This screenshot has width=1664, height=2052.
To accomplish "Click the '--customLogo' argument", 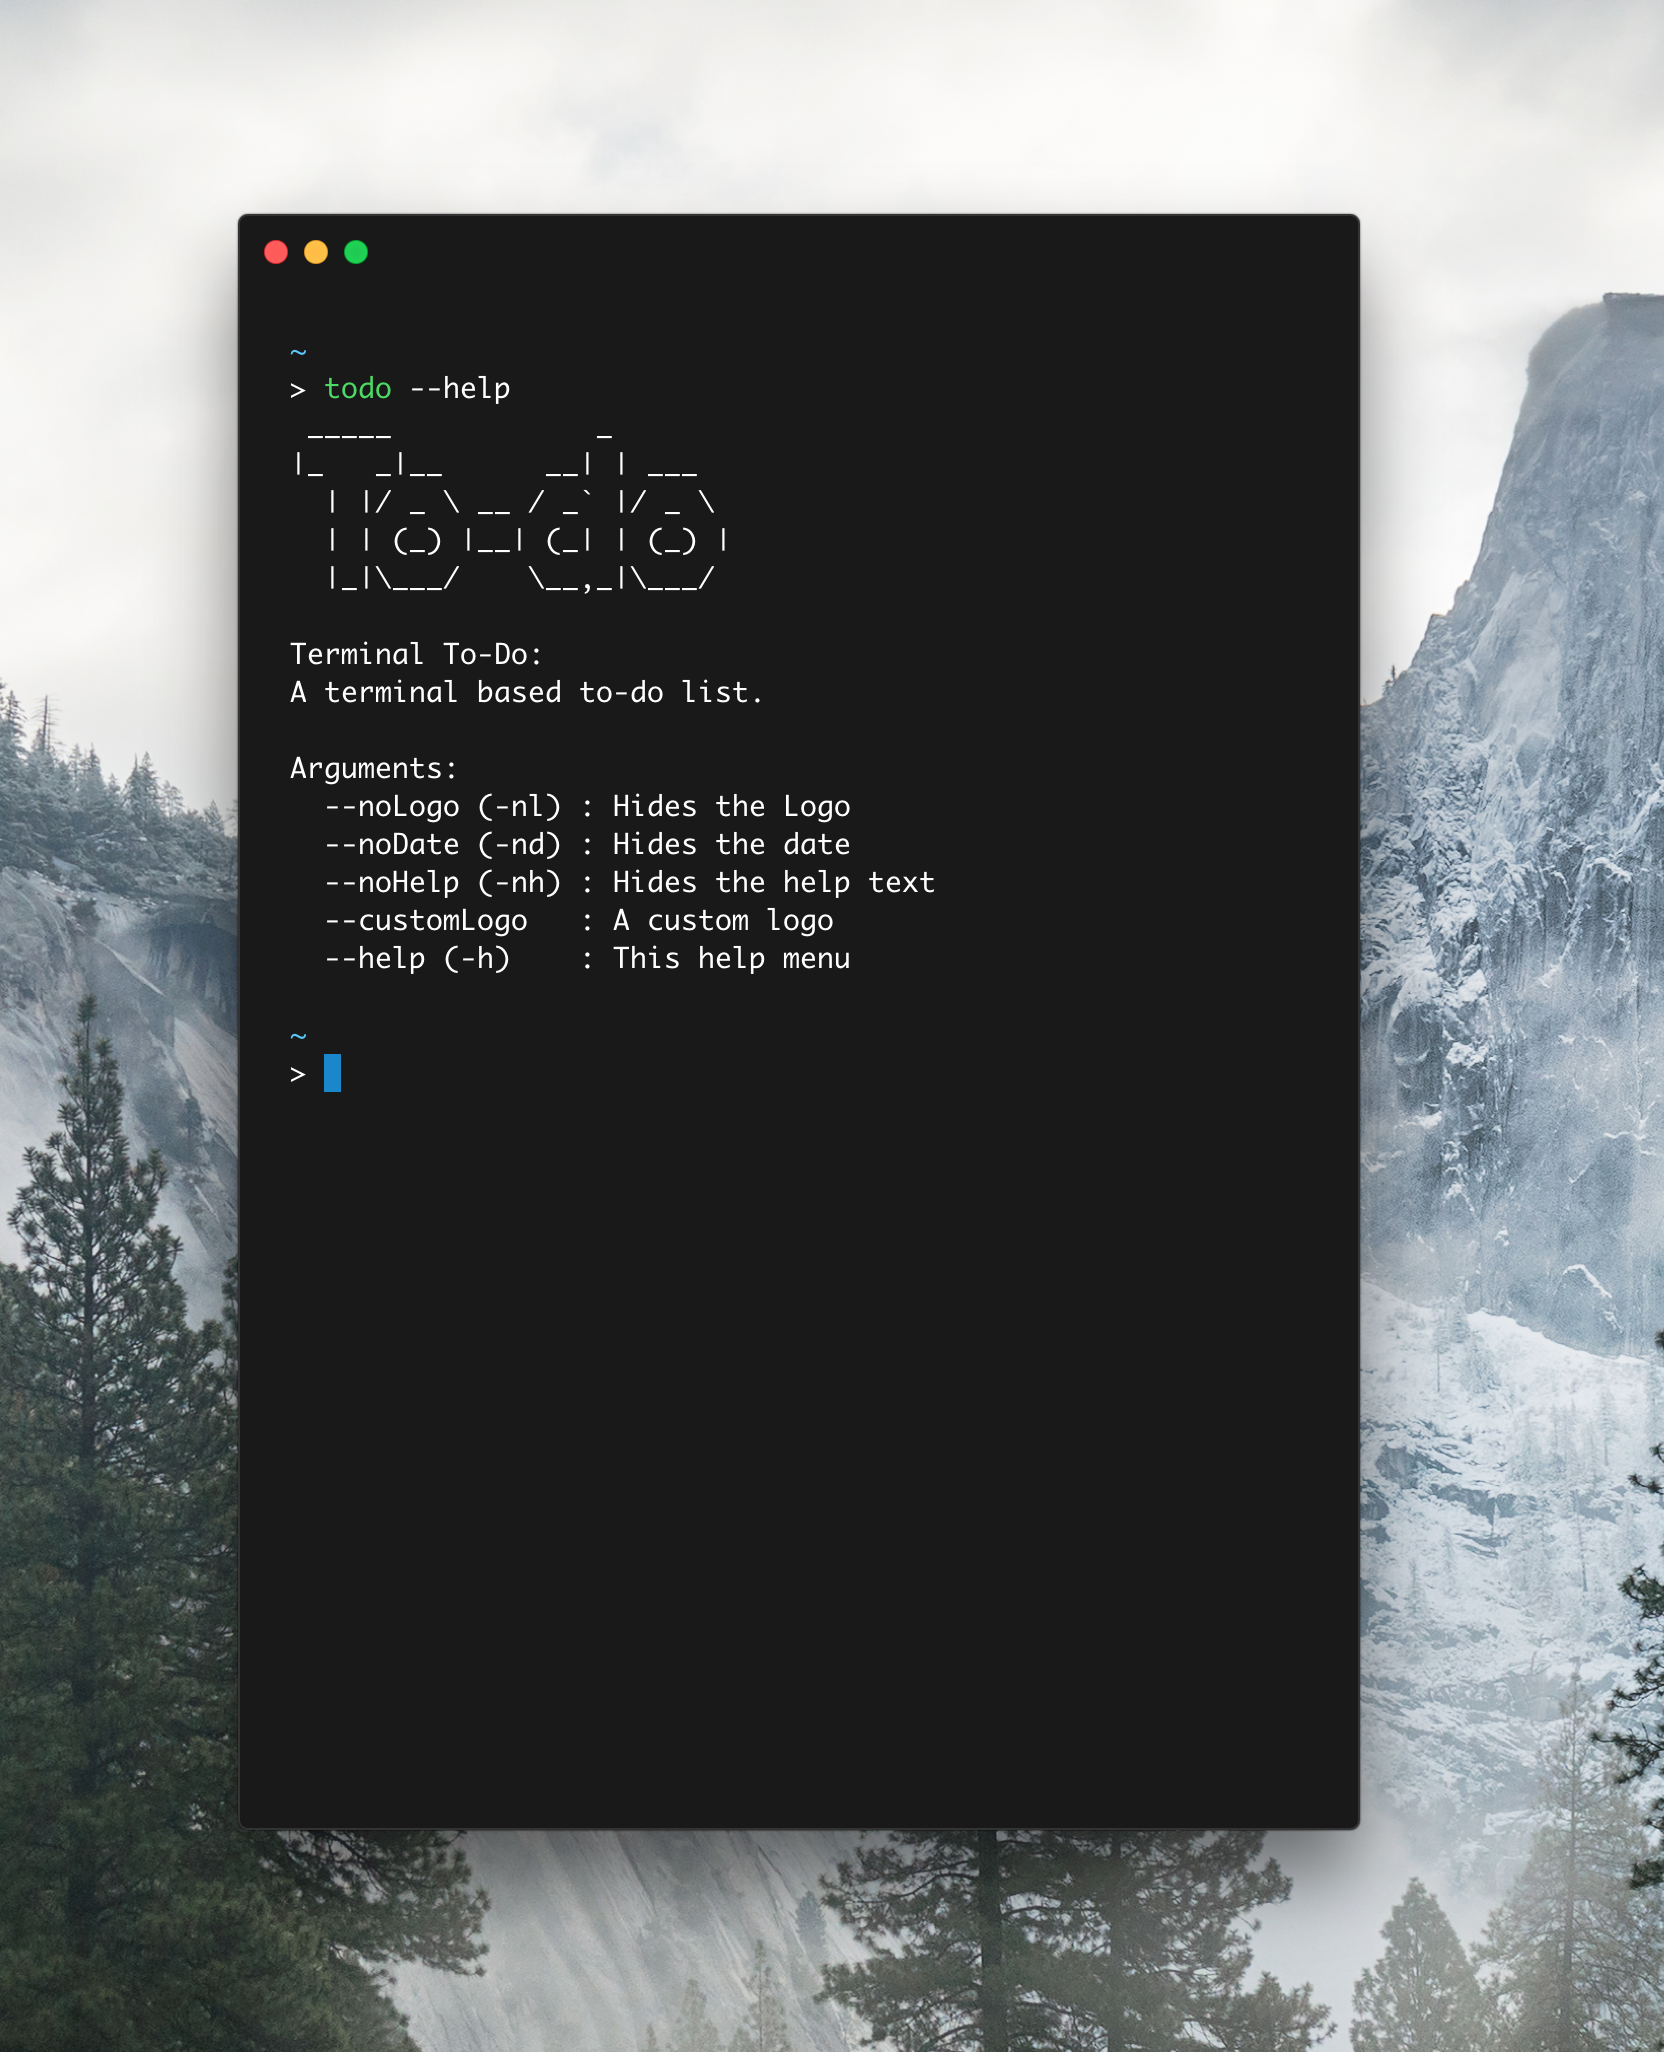I will pos(426,920).
